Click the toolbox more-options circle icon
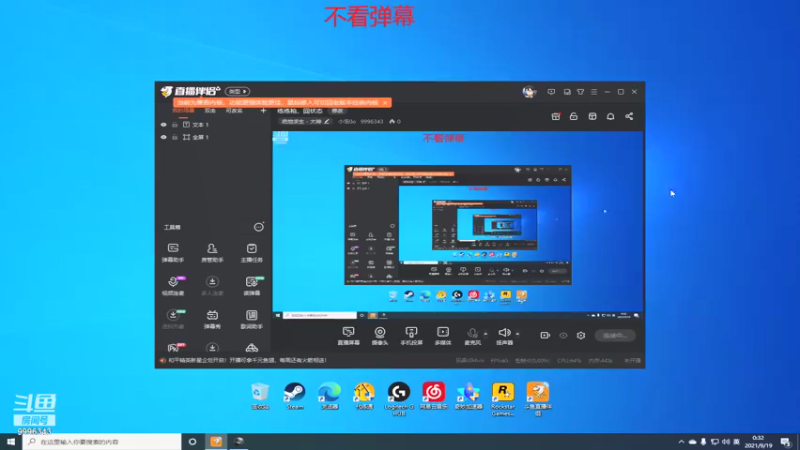Screen dimensions: 800x450 pyautogui.click(x=259, y=227)
